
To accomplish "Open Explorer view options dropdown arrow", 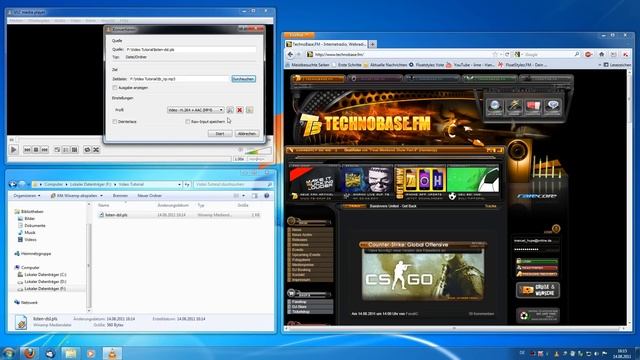I will click(x=244, y=196).
